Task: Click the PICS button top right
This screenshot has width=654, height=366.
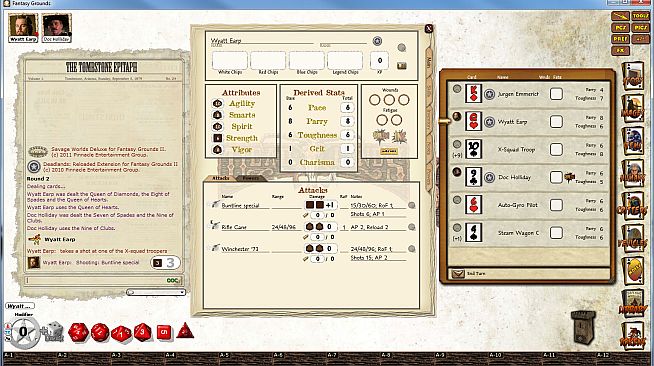Action: tap(640, 28)
